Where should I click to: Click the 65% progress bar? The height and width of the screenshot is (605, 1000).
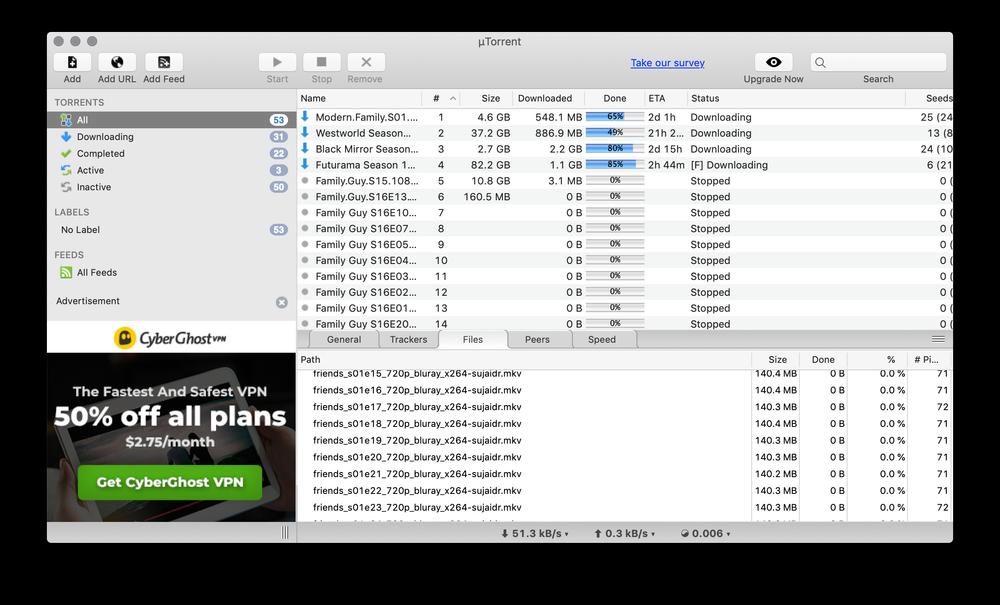pyautogui.click(x=615, y=117)
